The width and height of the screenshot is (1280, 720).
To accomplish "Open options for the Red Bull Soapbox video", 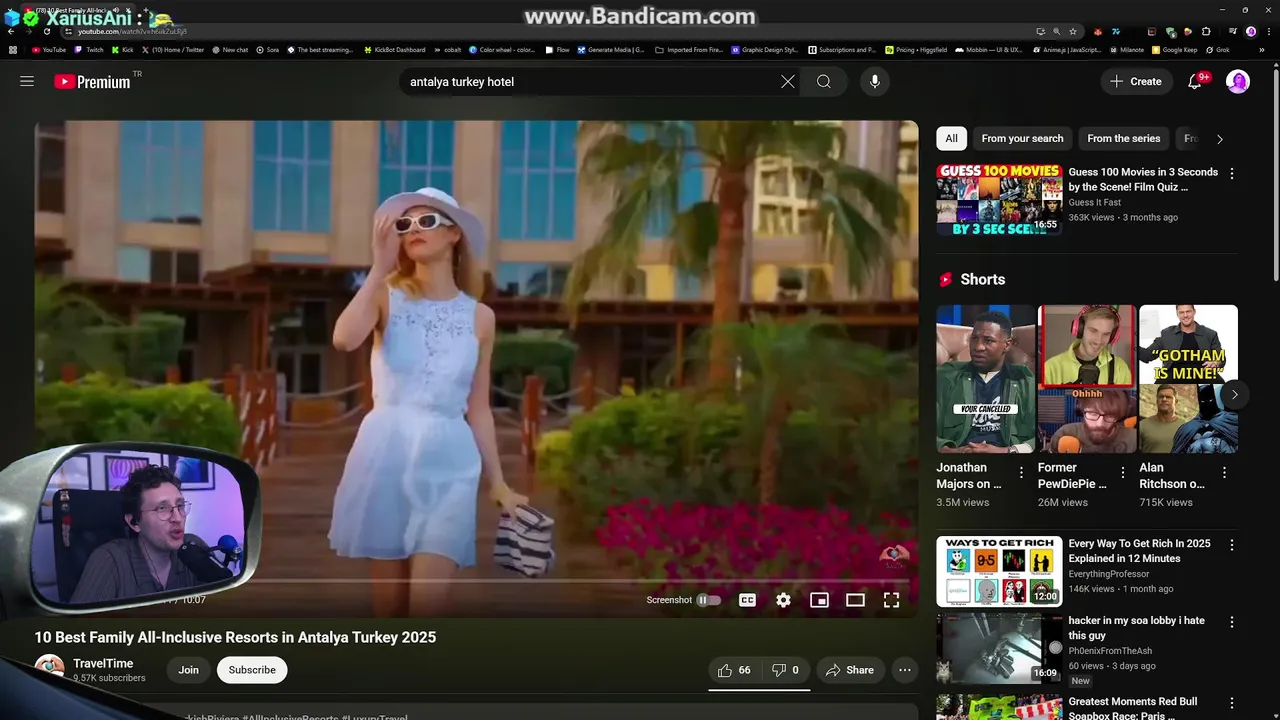I will pos(1232,703).
